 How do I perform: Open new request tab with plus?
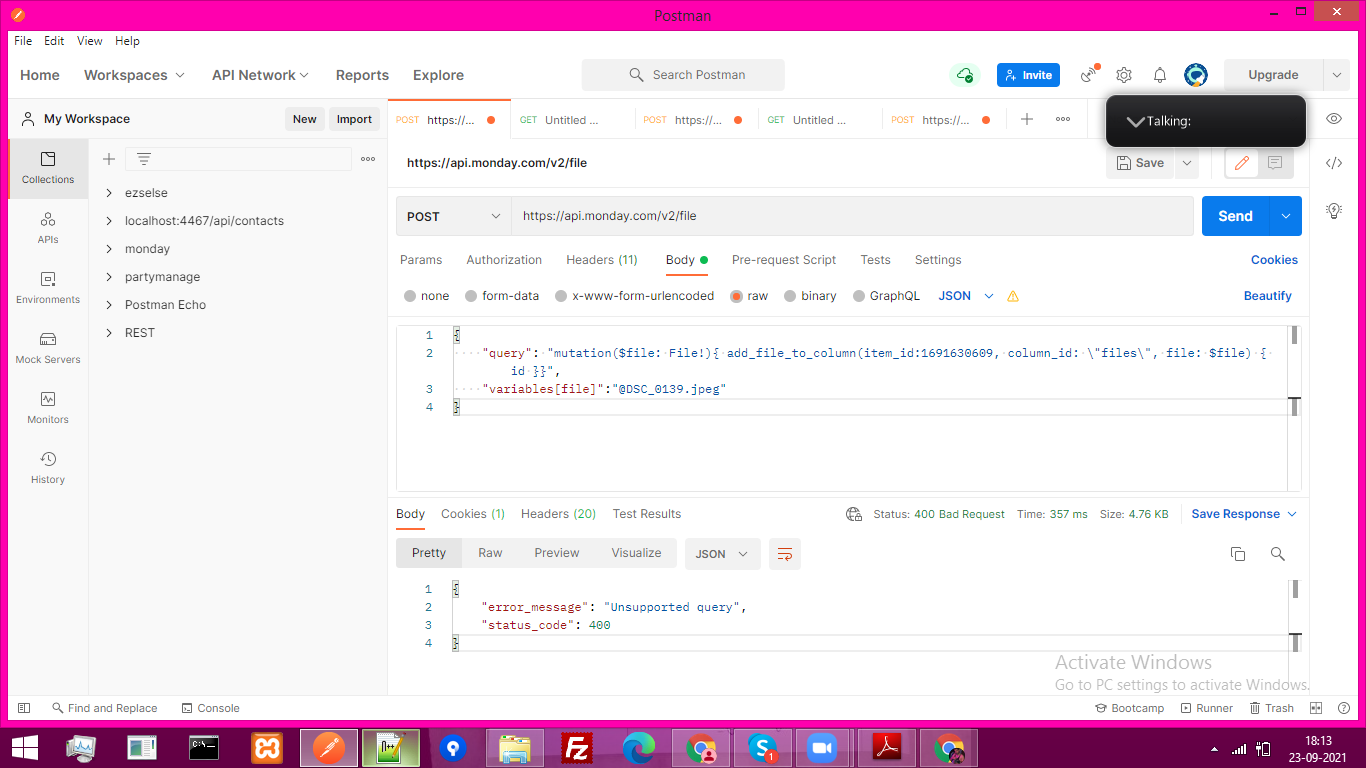click(x=1027, y=119)
